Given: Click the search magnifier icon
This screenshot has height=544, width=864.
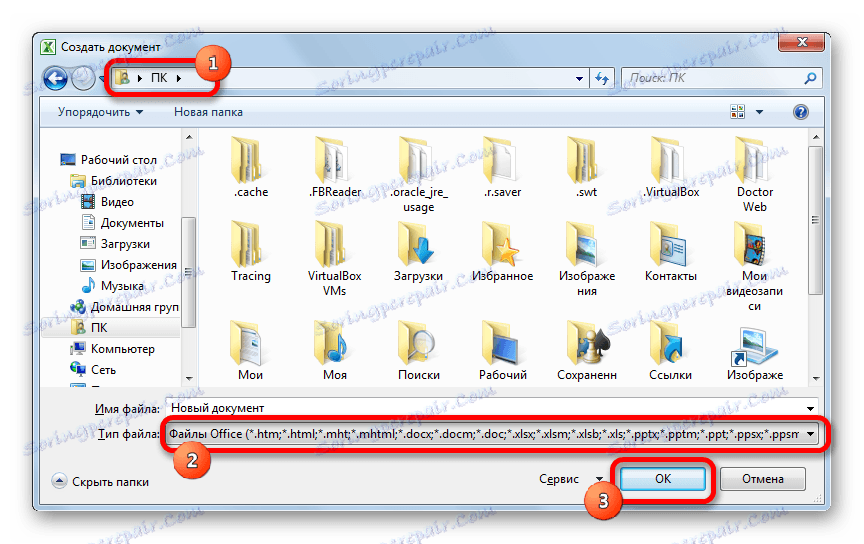Looking at the screenshot, I should 810,78.
